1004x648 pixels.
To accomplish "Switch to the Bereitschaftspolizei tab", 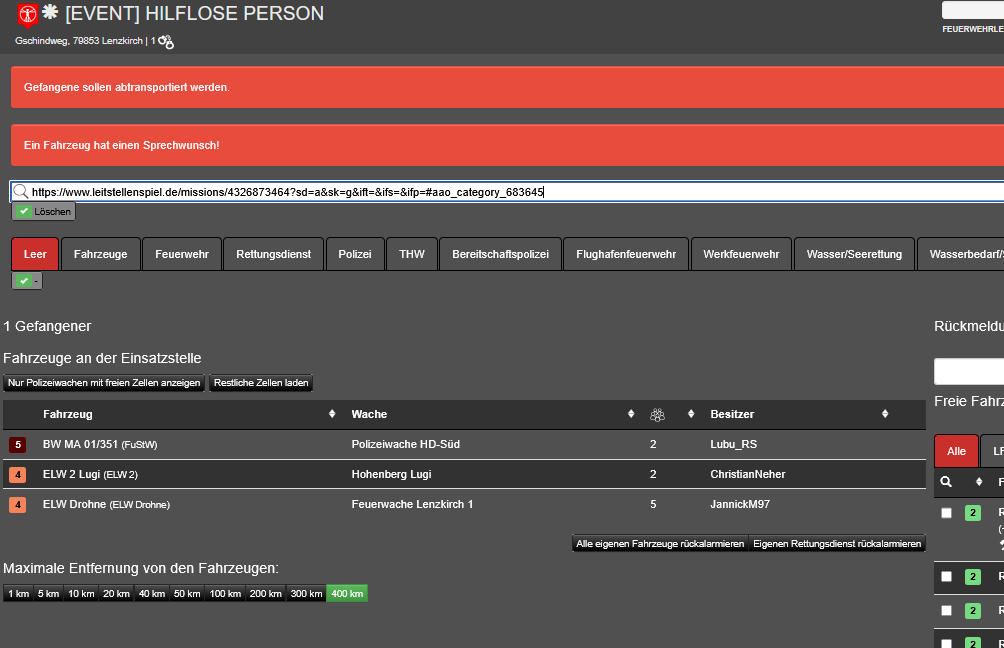I will 500,254.
